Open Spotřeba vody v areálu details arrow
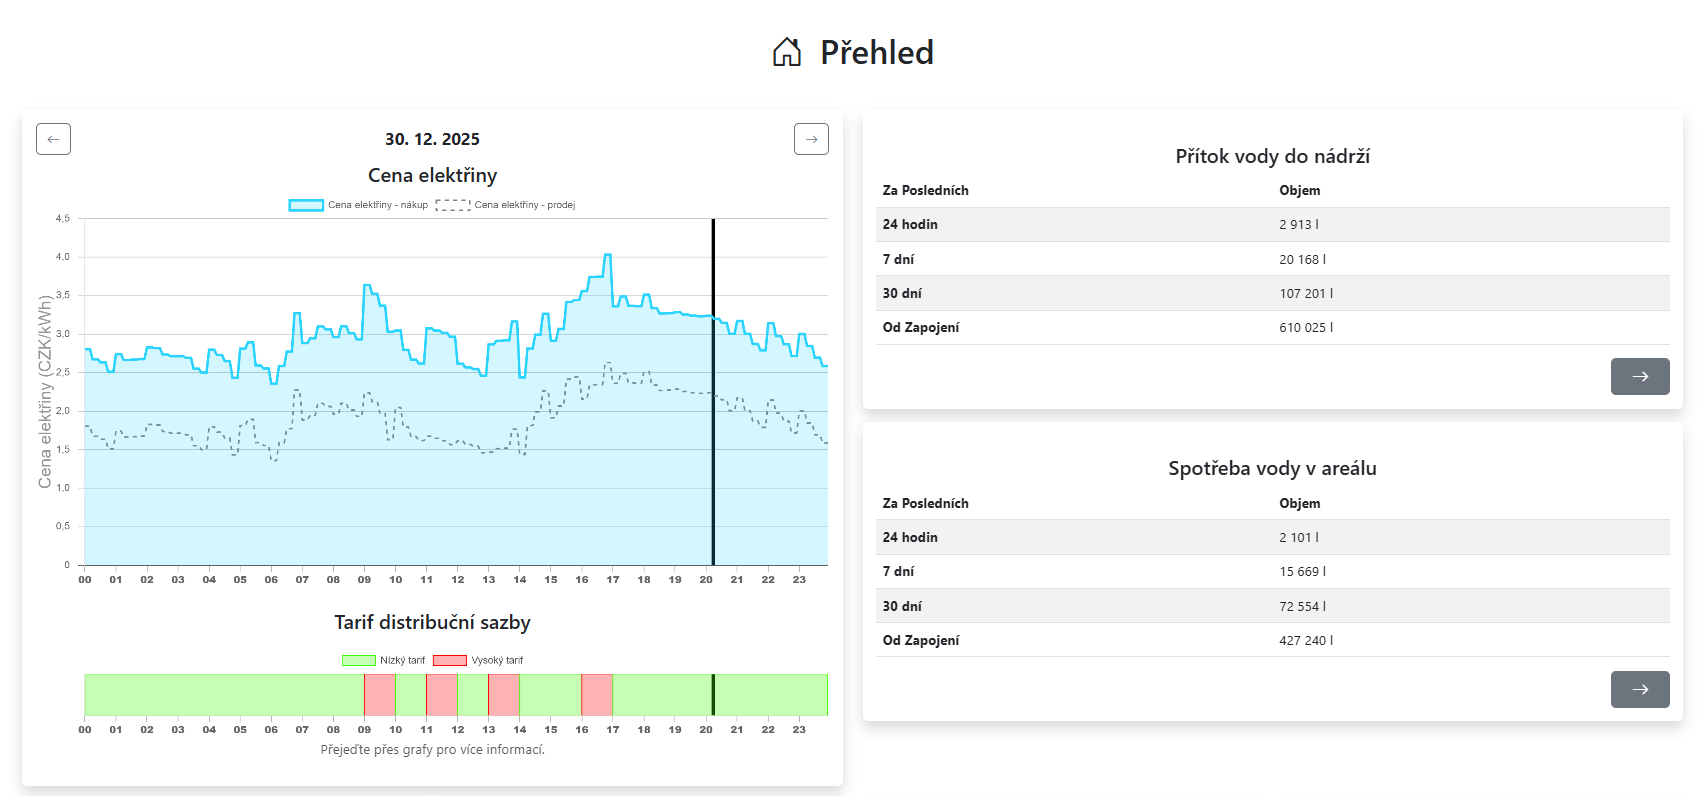Viewport: 1705px width, 796px height. coord(1639,689)
